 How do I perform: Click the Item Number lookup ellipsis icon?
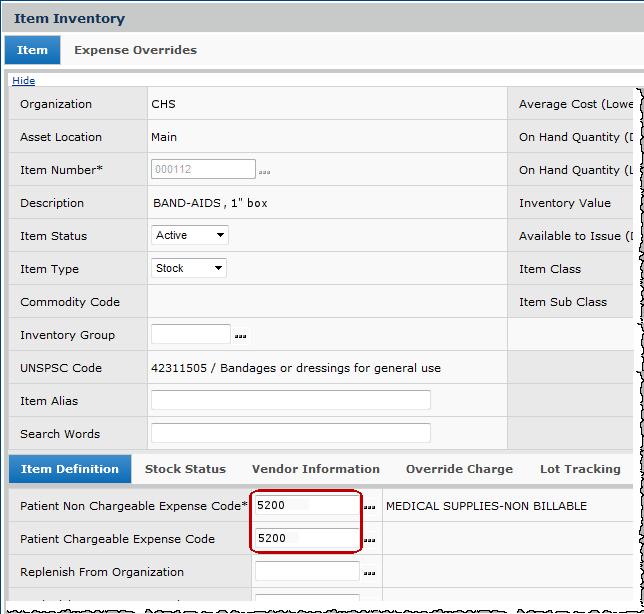point(264,172)
